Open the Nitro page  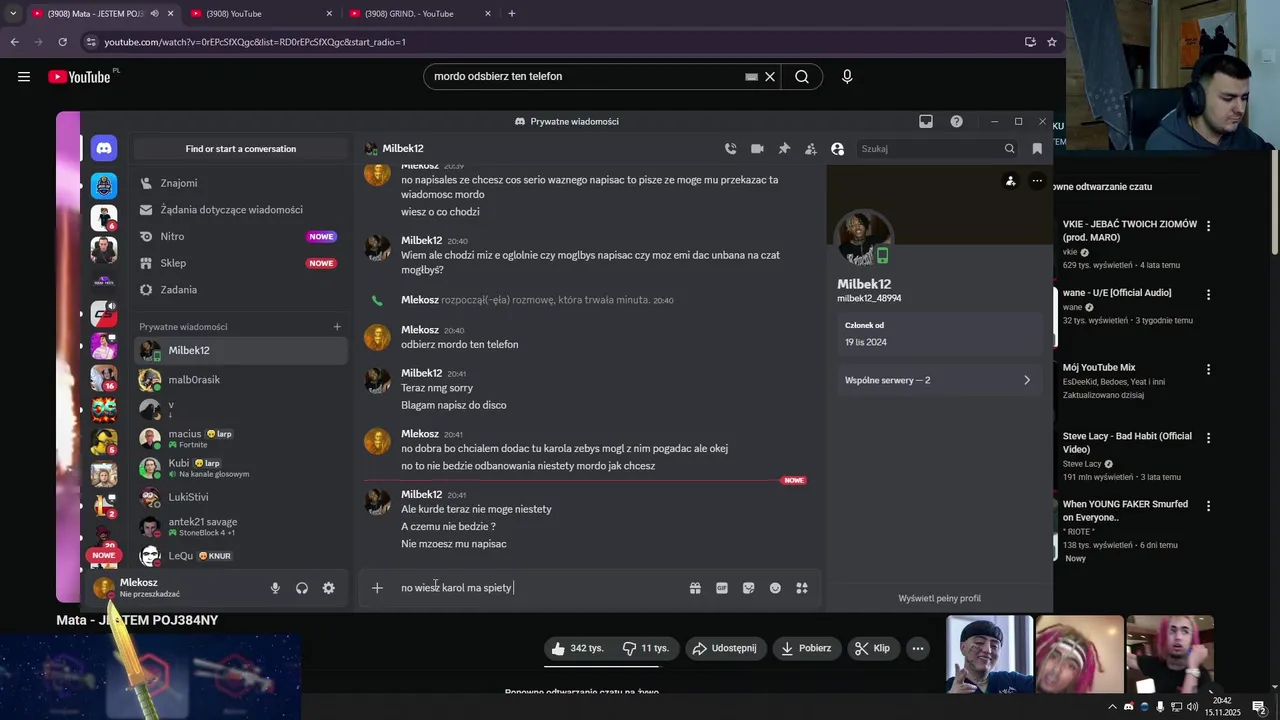tap(241, 236)
